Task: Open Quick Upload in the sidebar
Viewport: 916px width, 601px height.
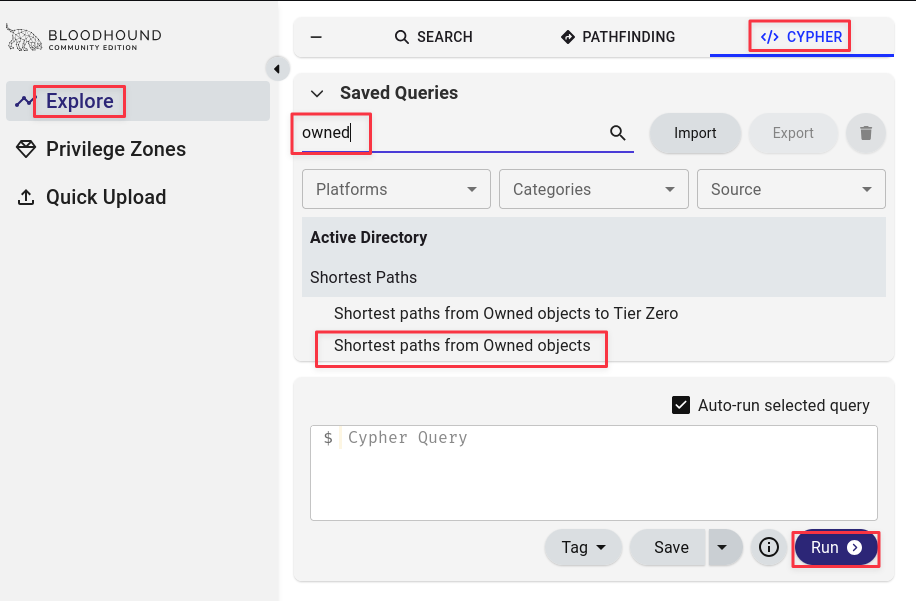Action: pyautogui.click(x=91, y=197)
